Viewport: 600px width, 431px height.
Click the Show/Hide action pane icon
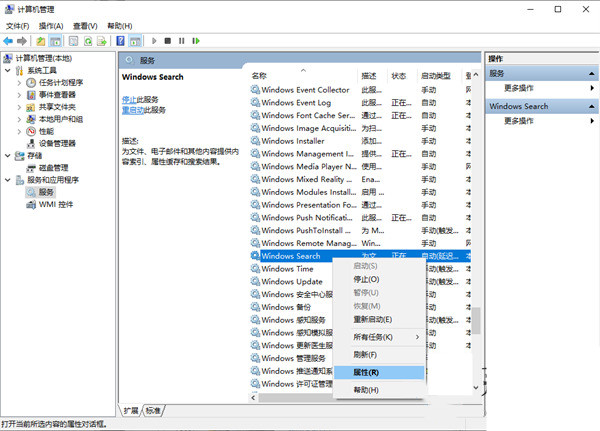point(135,41)
